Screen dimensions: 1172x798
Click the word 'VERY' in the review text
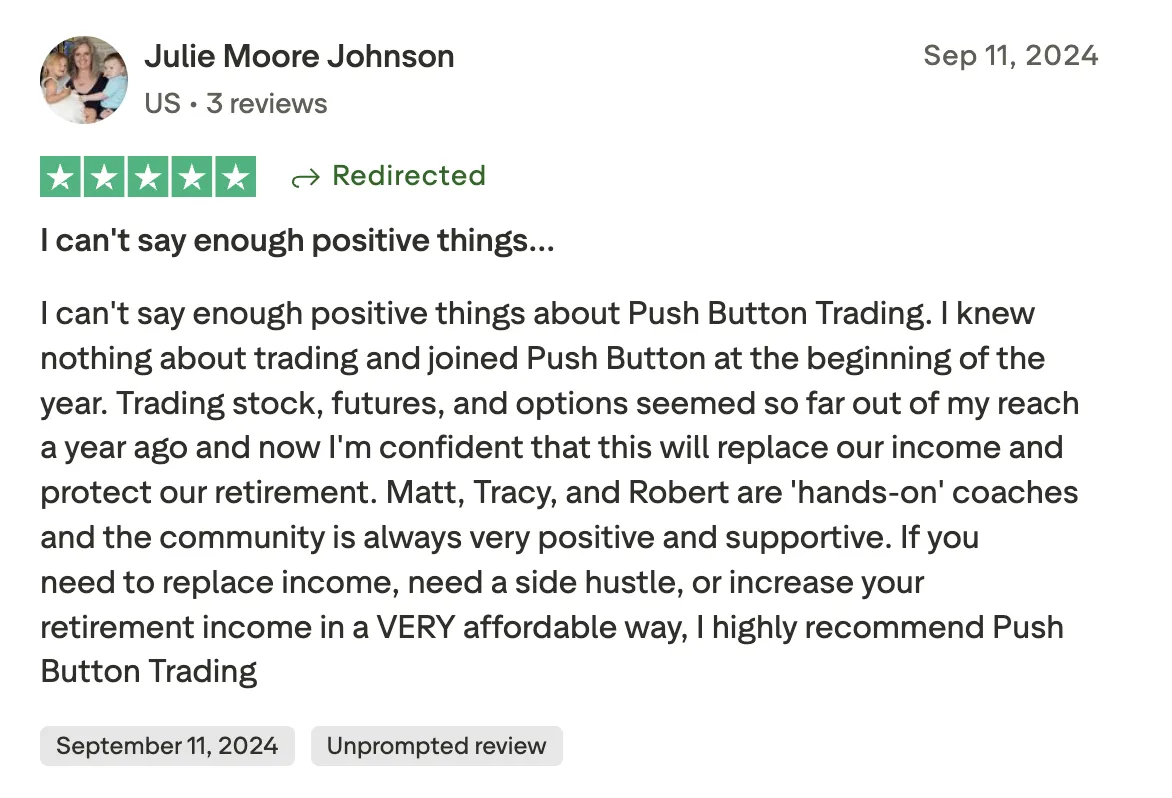click(416, 627)
